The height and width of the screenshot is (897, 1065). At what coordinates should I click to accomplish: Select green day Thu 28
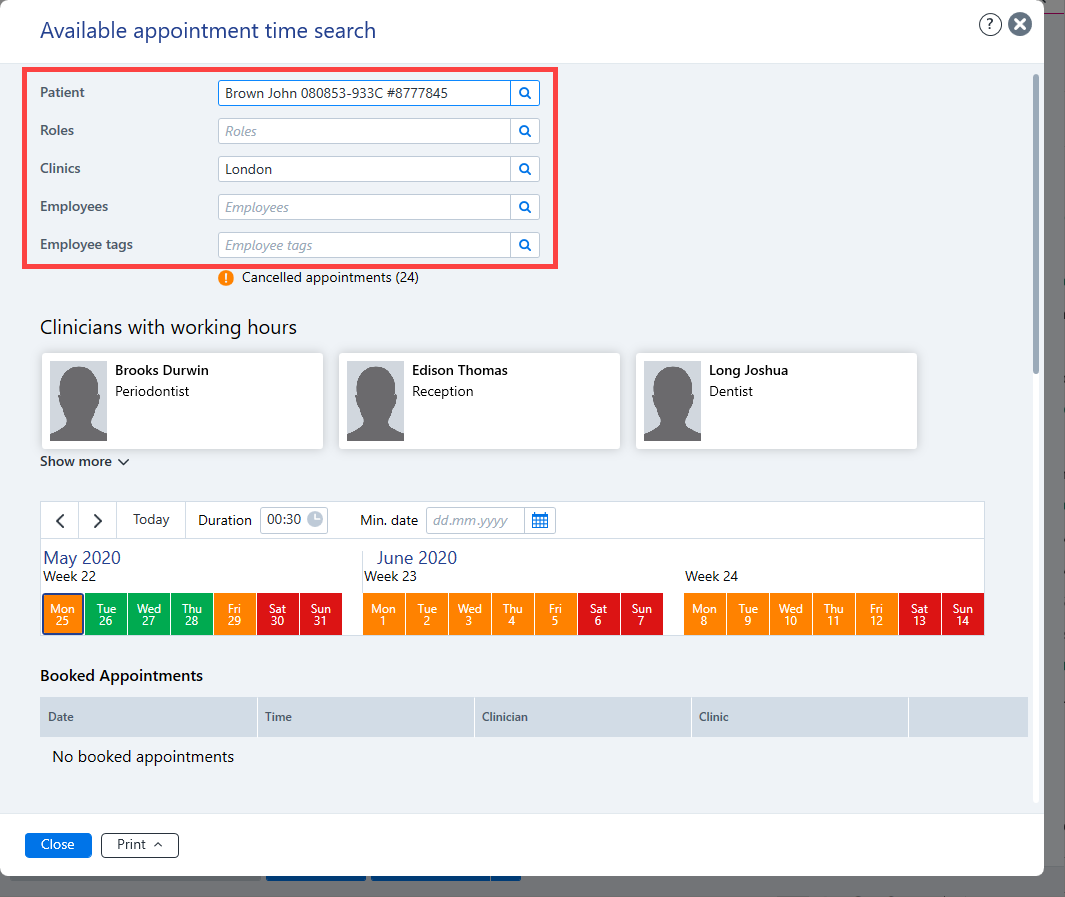click(x=192, y=615)
